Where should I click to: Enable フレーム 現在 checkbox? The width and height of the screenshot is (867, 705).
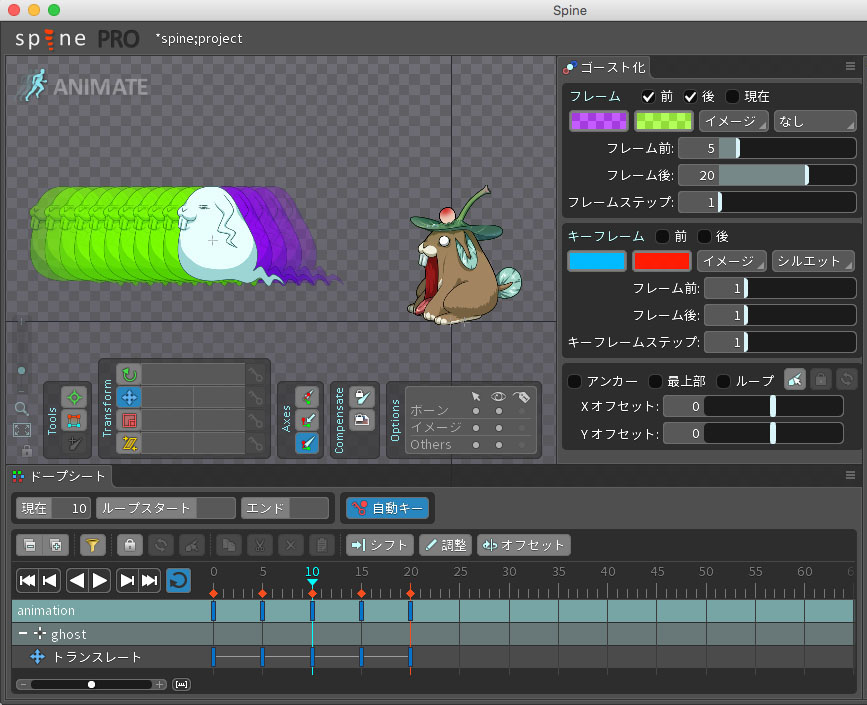tap(732, 97)
